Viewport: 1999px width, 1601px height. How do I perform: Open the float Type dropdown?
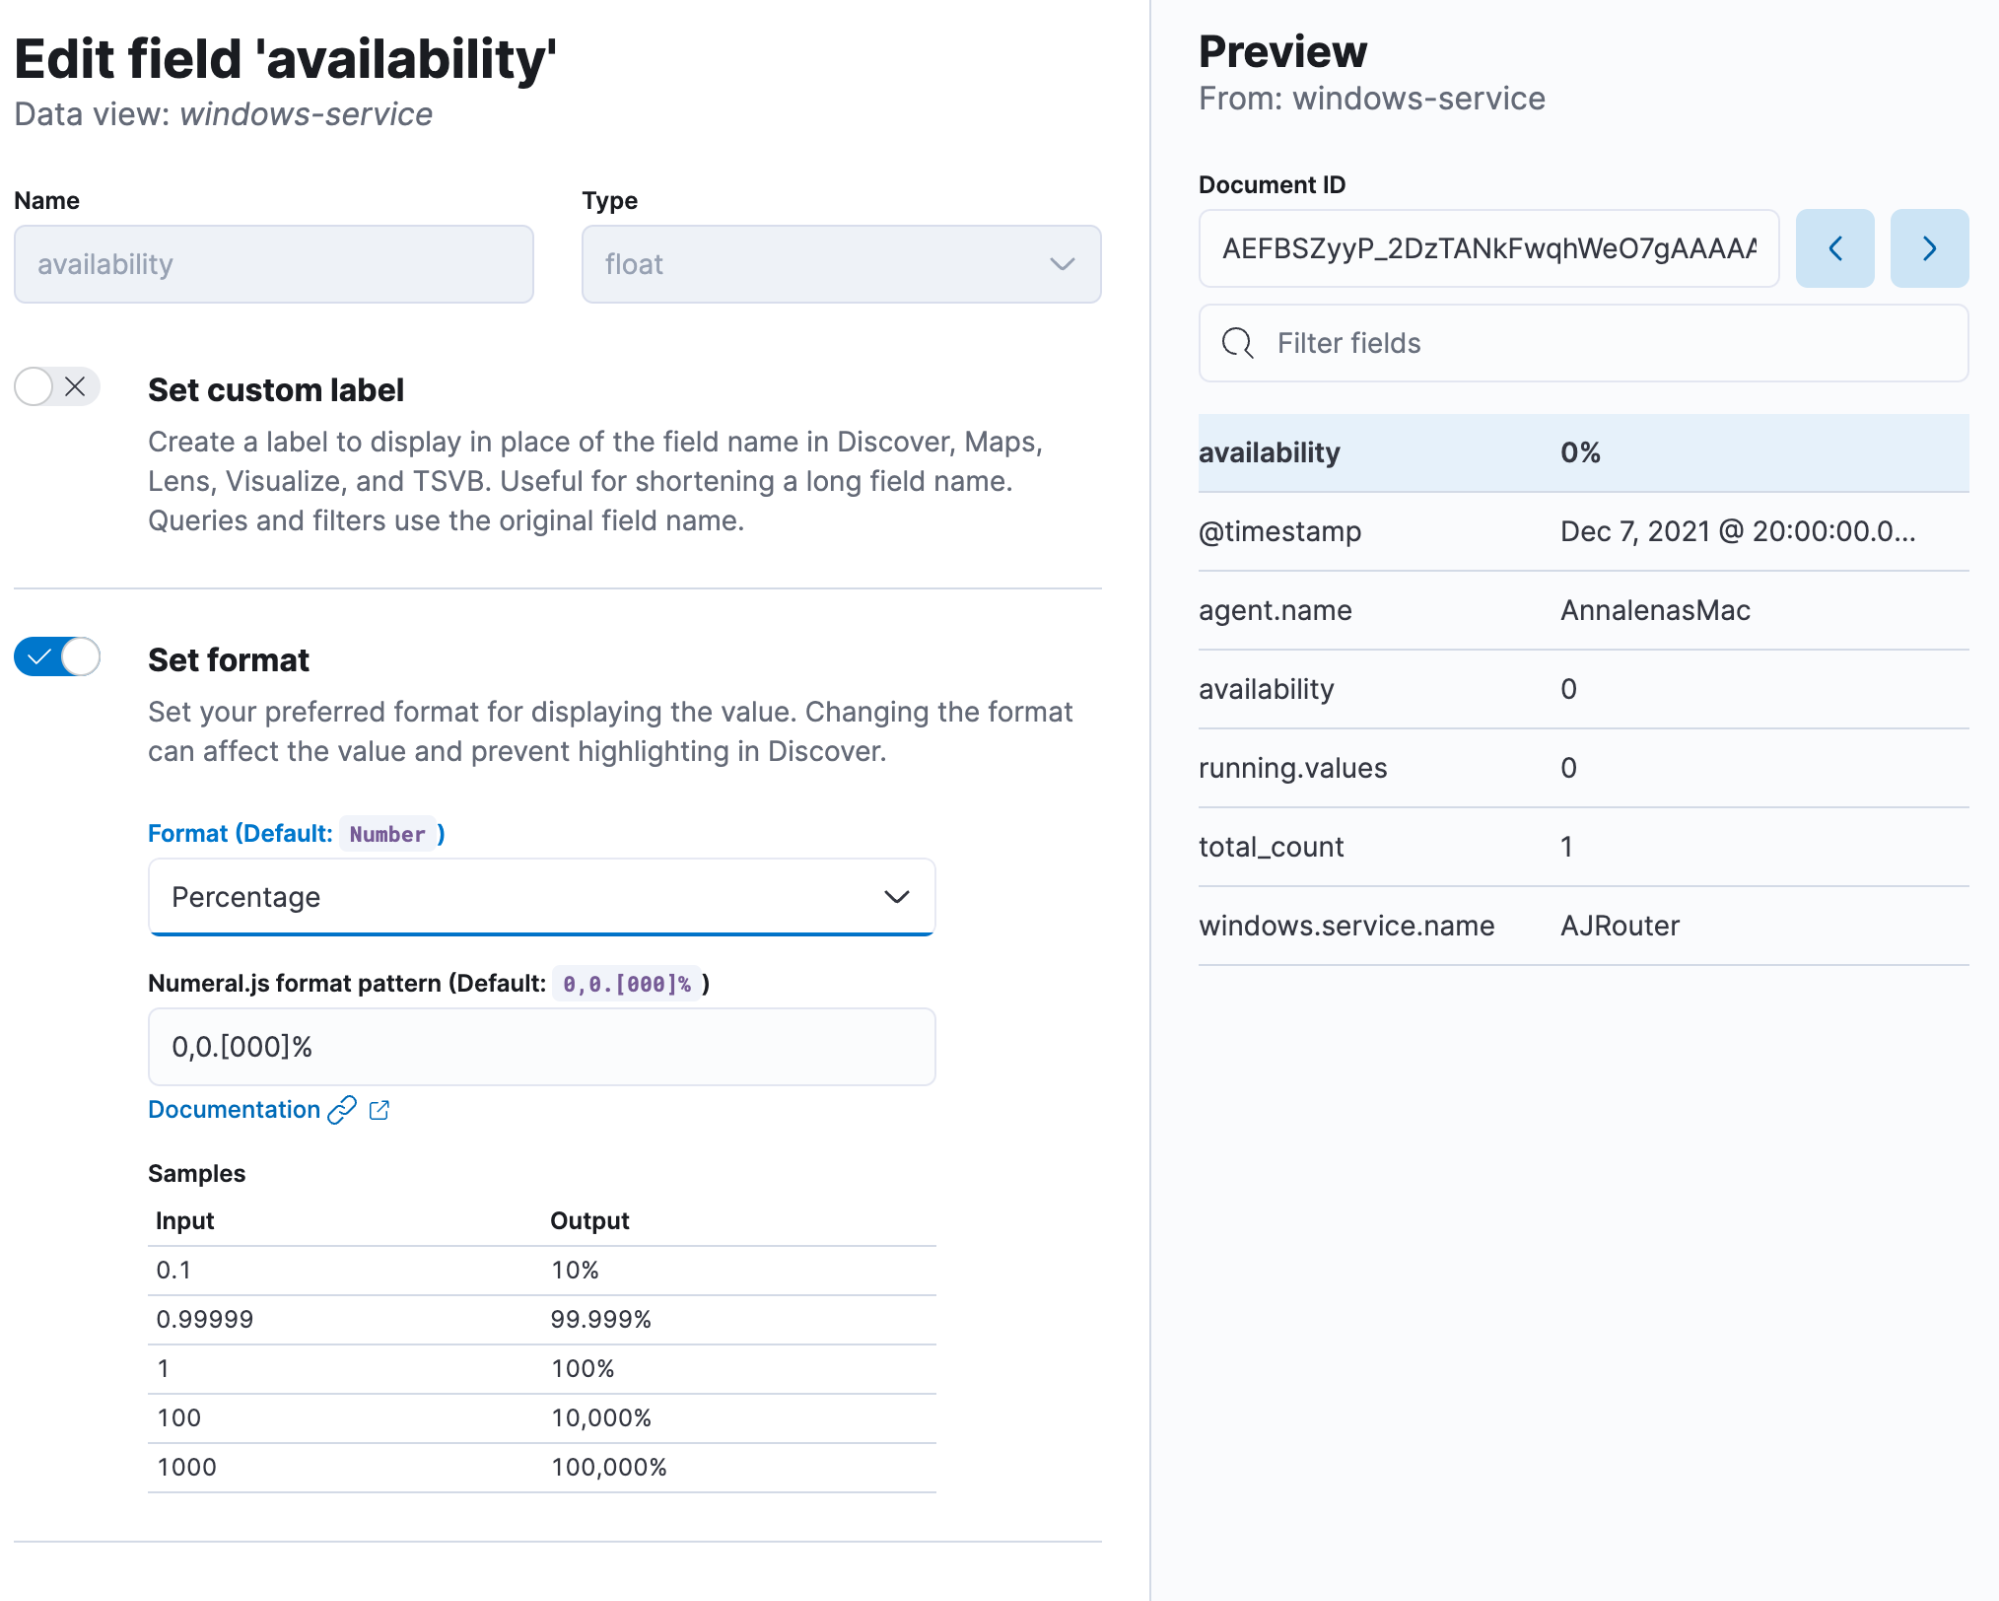pyautogui.click(x=840, y=264)
